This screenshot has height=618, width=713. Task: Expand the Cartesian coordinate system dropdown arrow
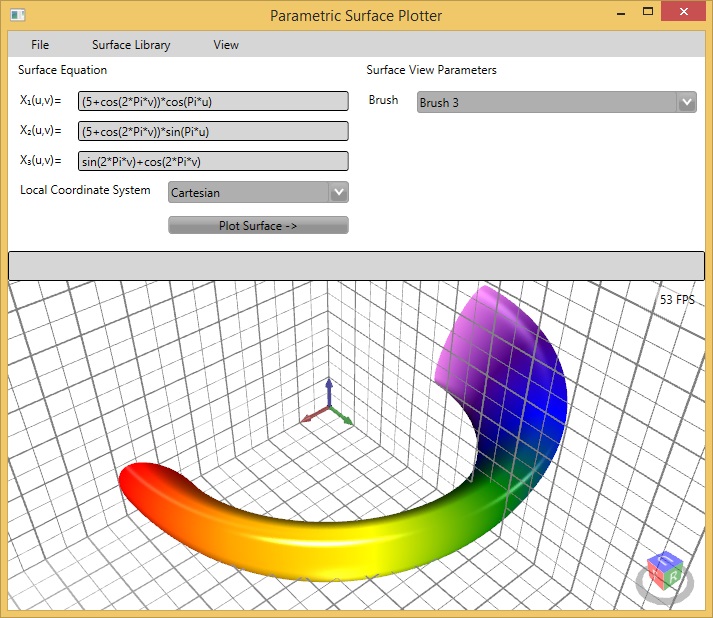pos(339,192)
